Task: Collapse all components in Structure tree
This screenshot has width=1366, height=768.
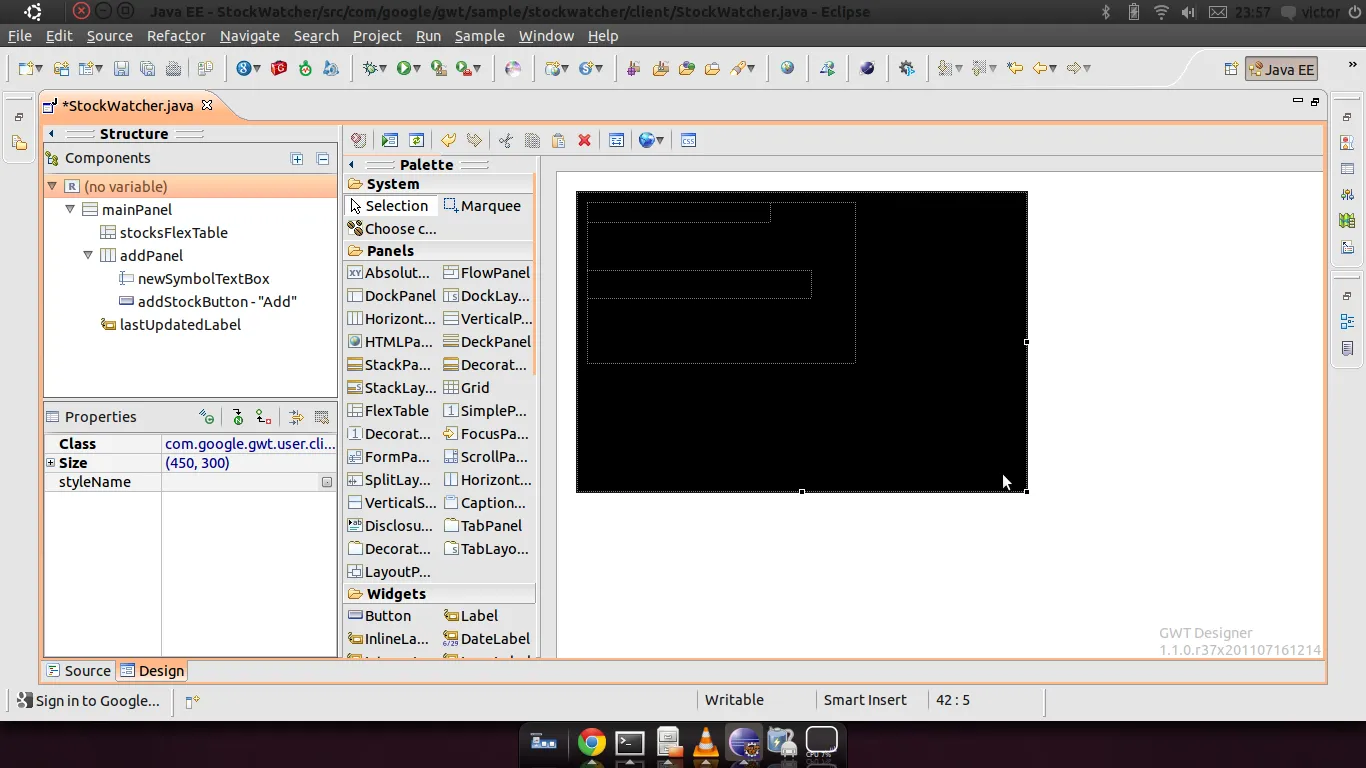Action: [x=322, y=159]
